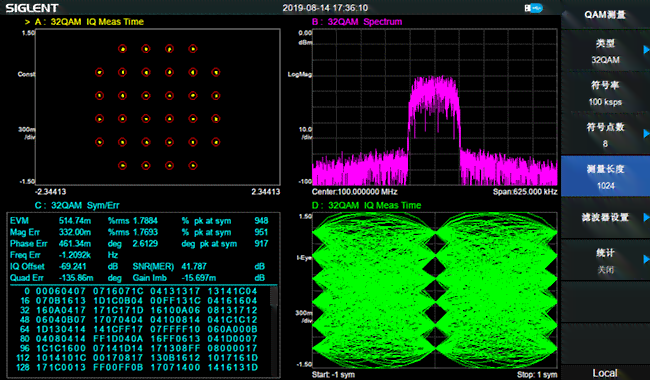650x380 pixels.
Task: Click symbol row 48 starting 06040B07
Action: [140, 320]
